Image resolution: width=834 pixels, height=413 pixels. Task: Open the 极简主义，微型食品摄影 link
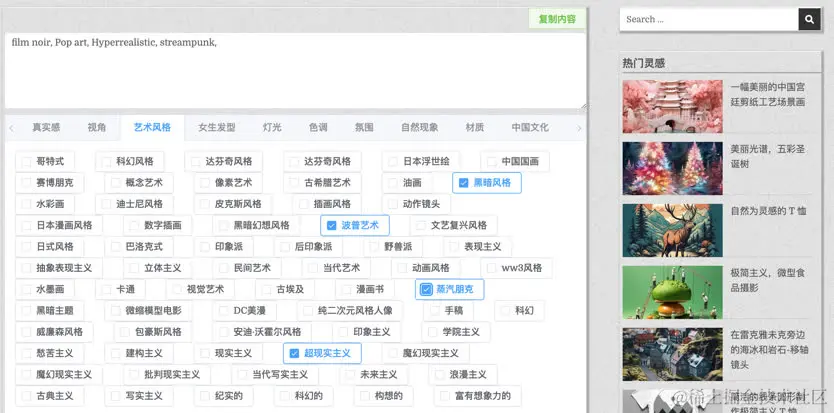tap(768, 280)
